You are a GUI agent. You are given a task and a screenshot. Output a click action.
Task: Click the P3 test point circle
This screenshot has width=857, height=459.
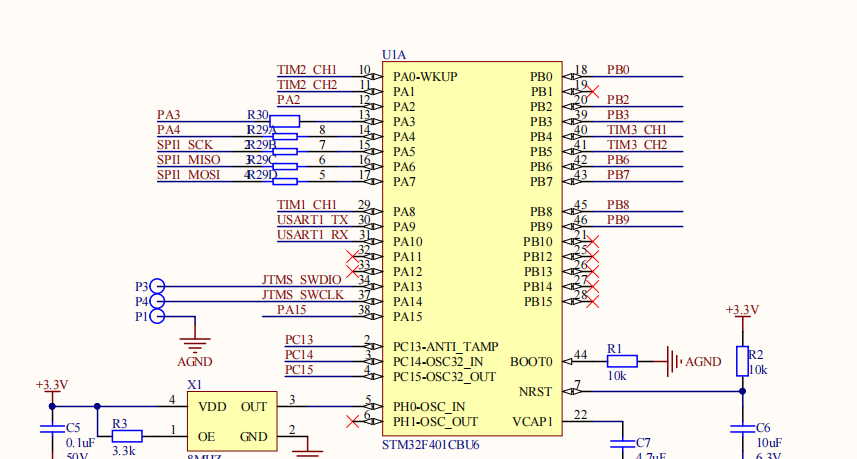click(x=156, y=286)
